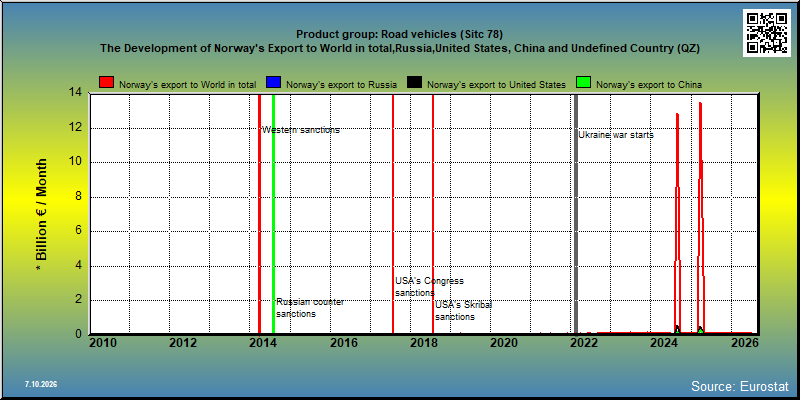Click the 2012 x-axis label
This screenshot has height=400, width=800.
pos(183,343)
